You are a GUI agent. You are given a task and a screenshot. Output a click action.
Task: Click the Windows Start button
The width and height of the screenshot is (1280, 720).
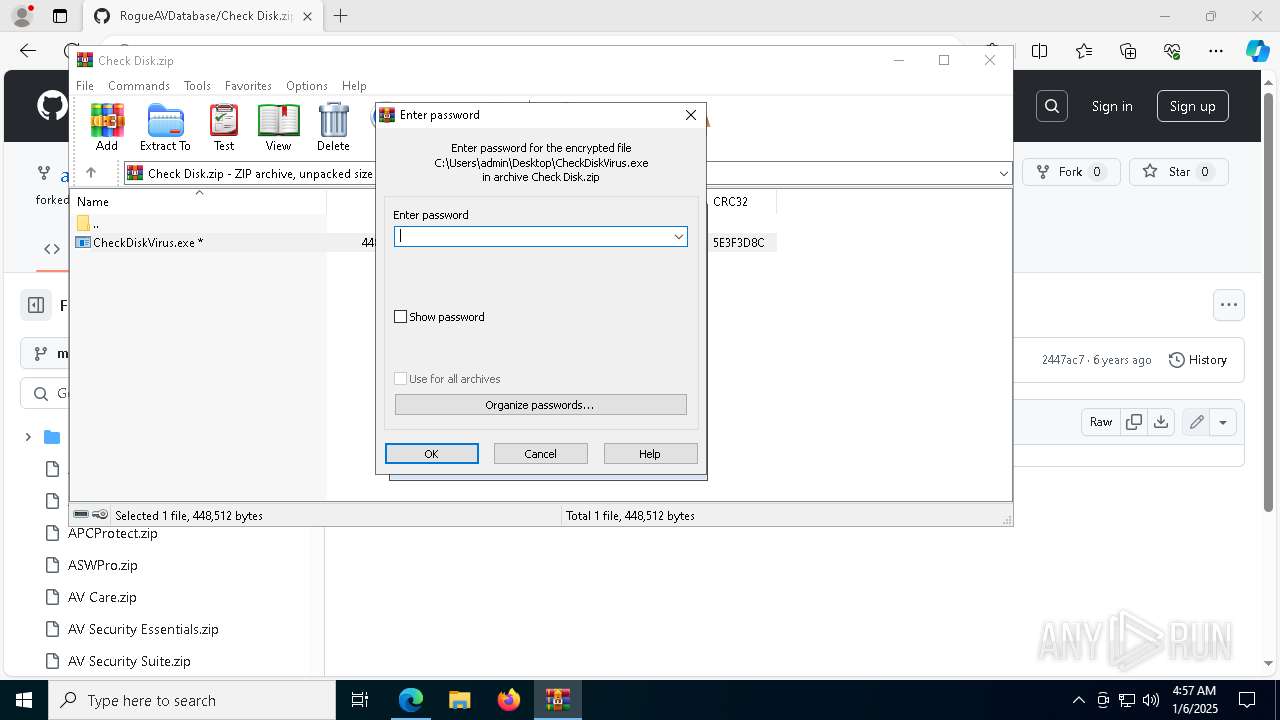pos(23,700)
